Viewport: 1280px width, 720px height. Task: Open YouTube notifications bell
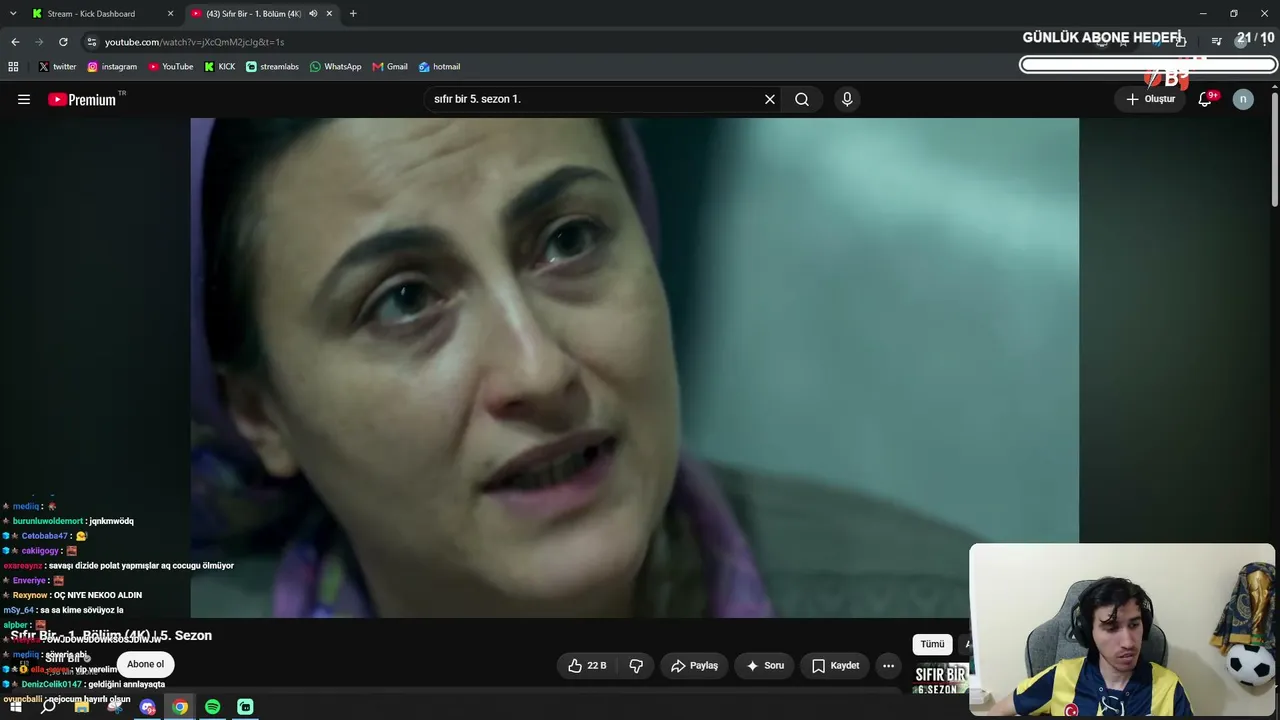[x=1205, y=99]
